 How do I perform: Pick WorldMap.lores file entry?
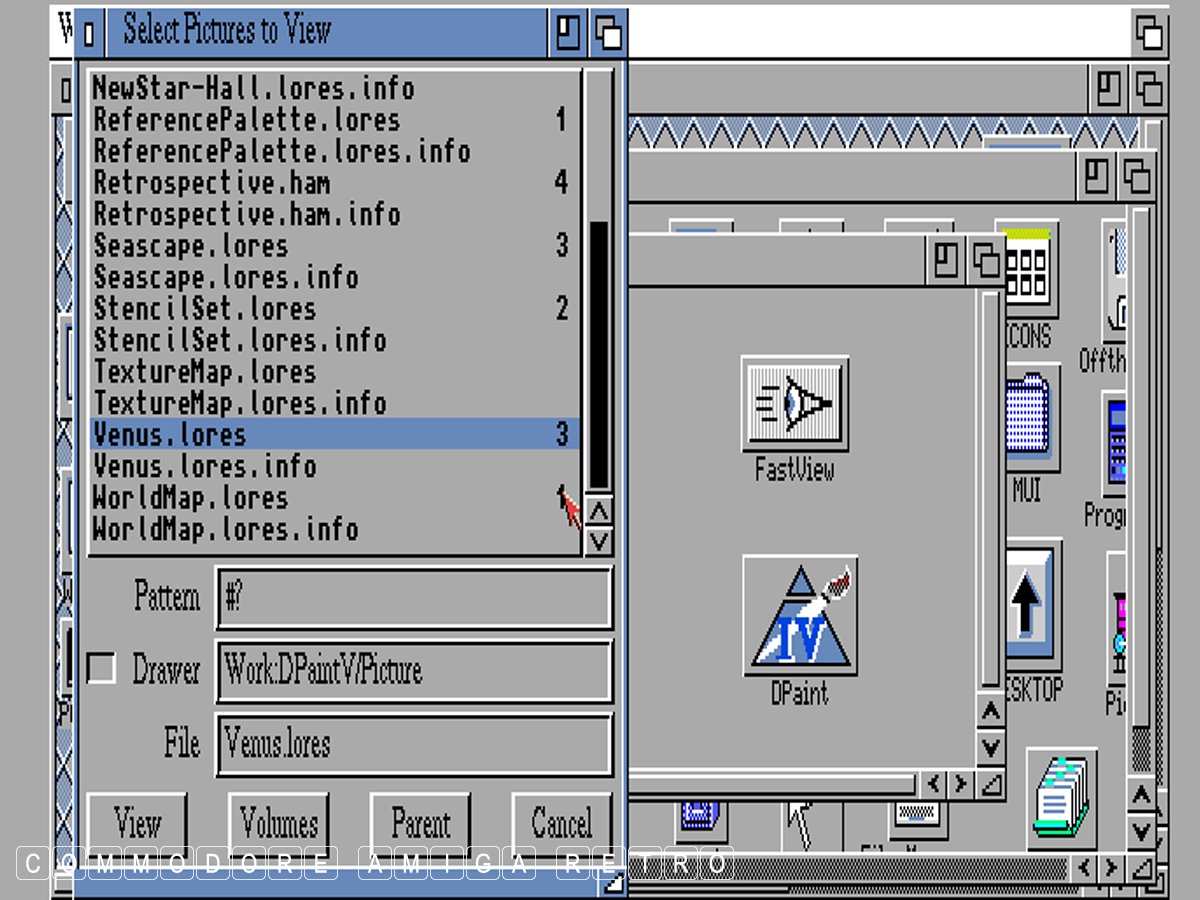[190, 498]
